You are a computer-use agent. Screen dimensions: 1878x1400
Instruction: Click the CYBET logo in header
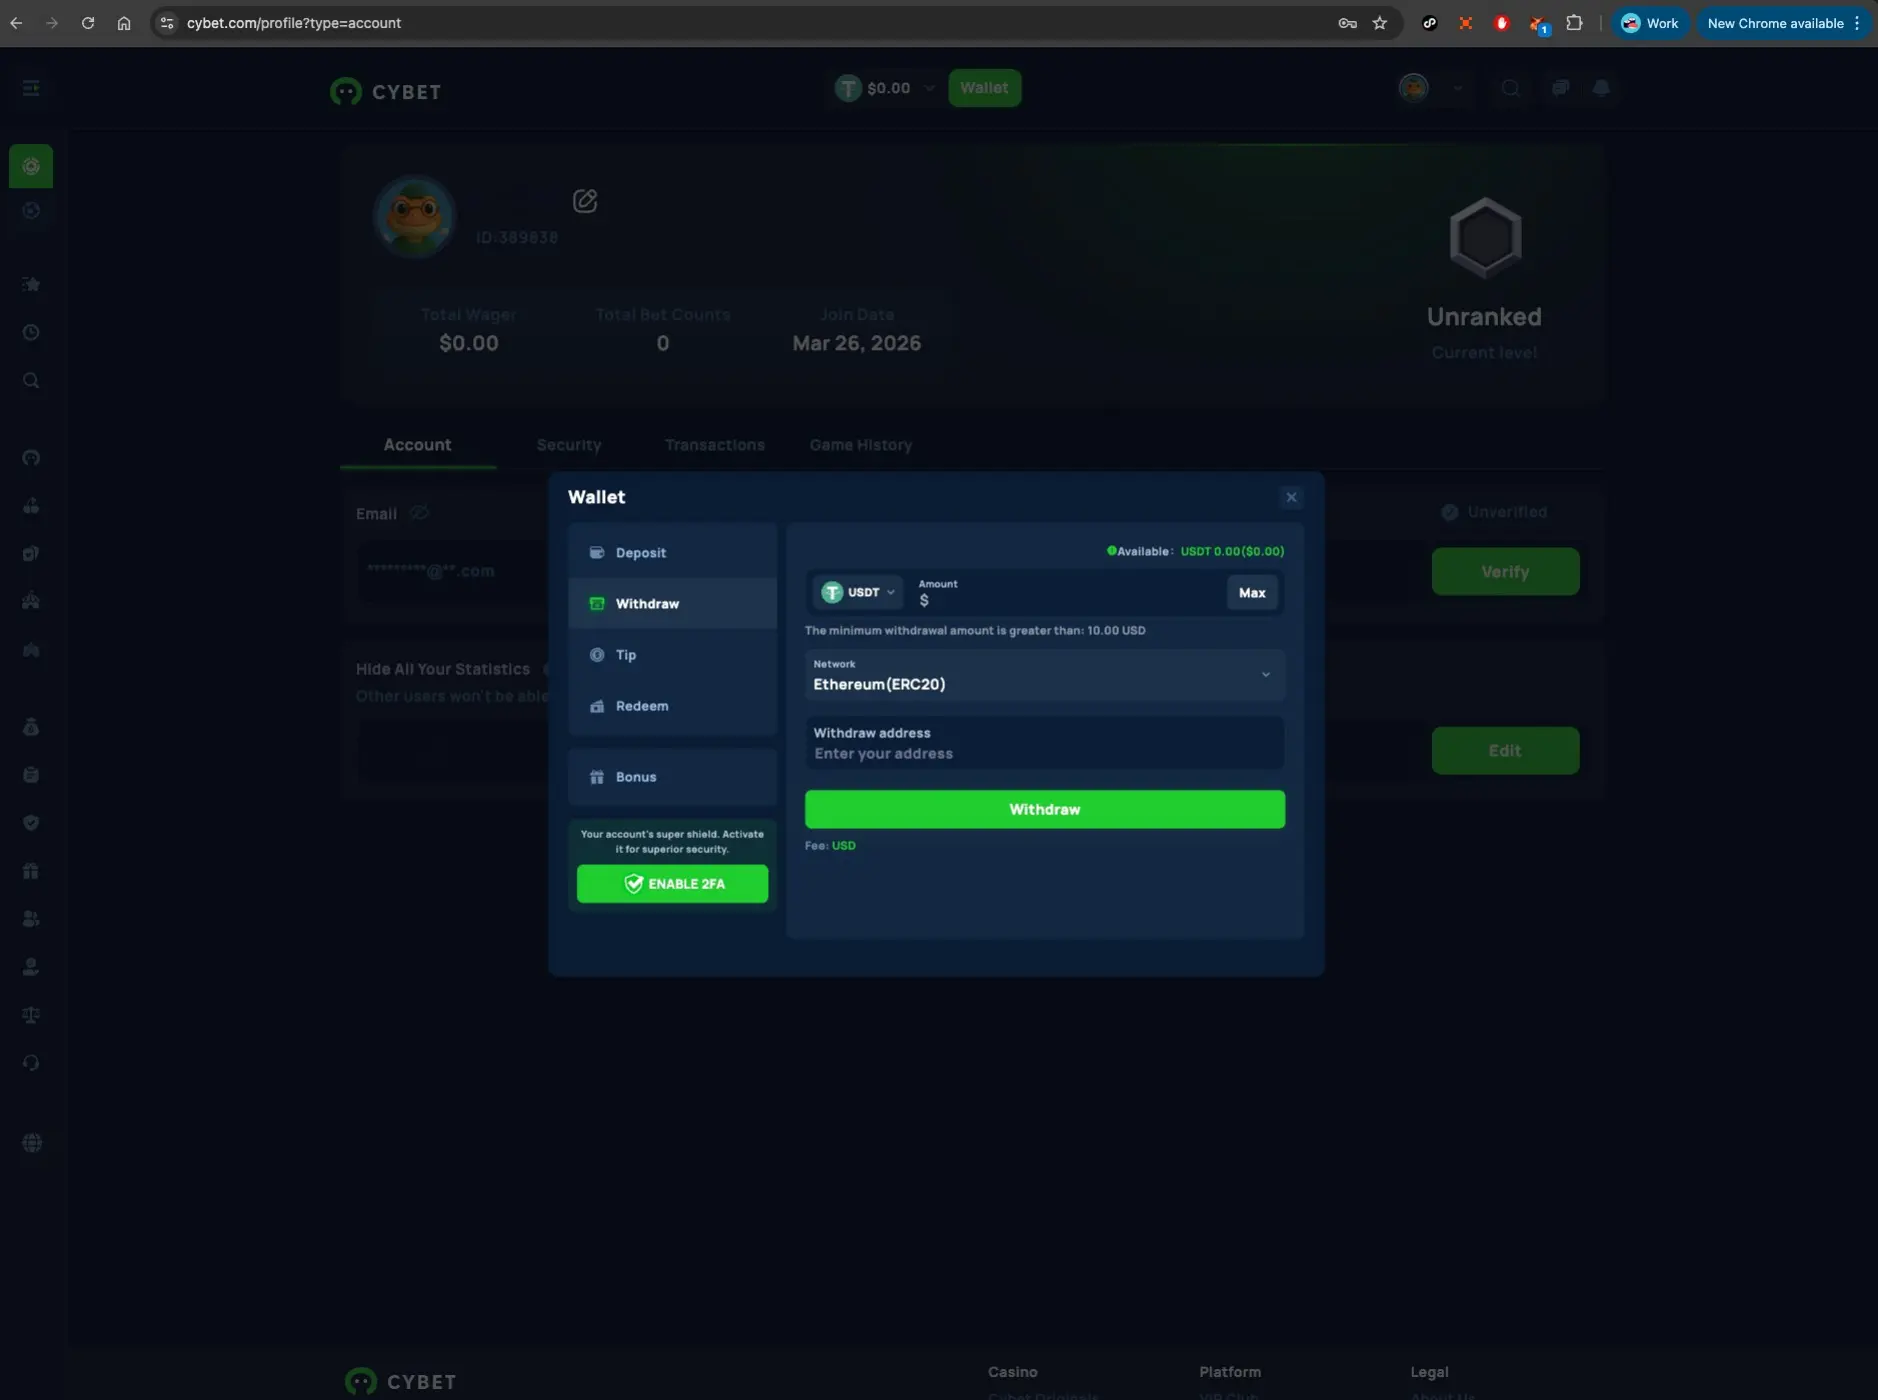(x=386, y=92)
